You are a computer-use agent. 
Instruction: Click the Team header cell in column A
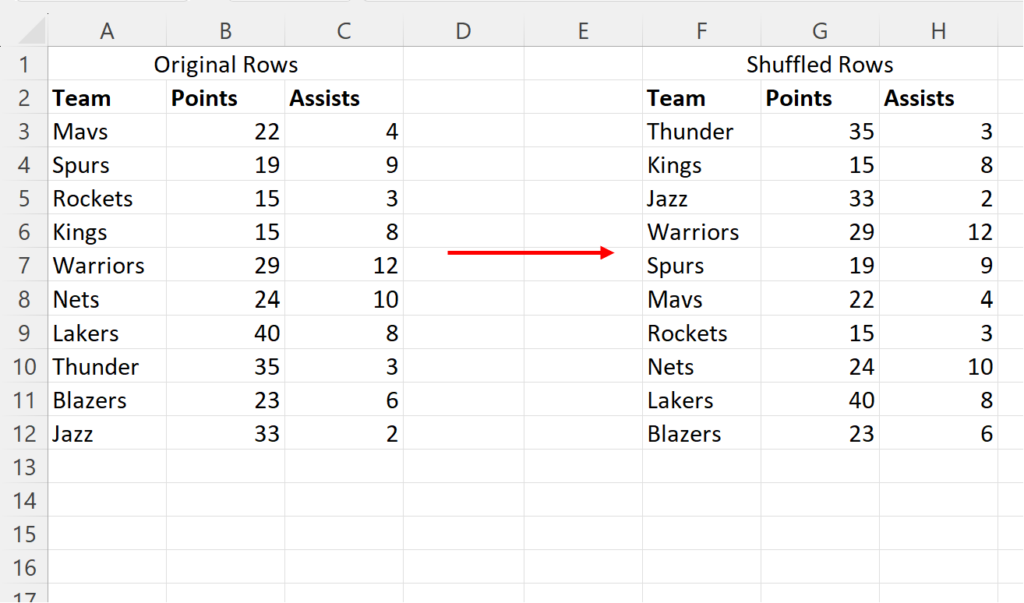[x=107, y=97]
